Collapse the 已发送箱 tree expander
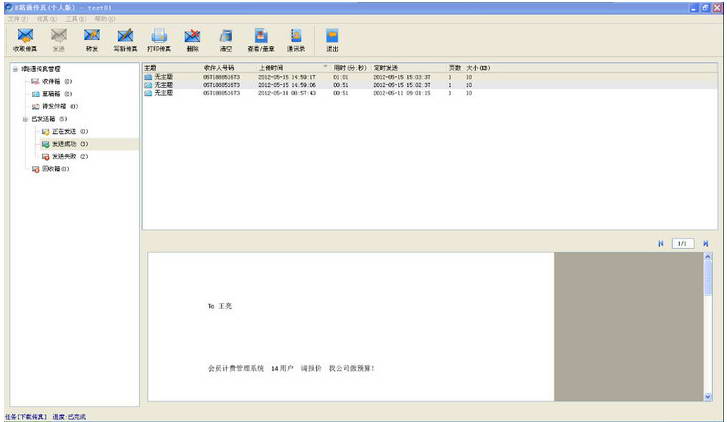Viewport: 727px width, 422px height. (26, 119)
